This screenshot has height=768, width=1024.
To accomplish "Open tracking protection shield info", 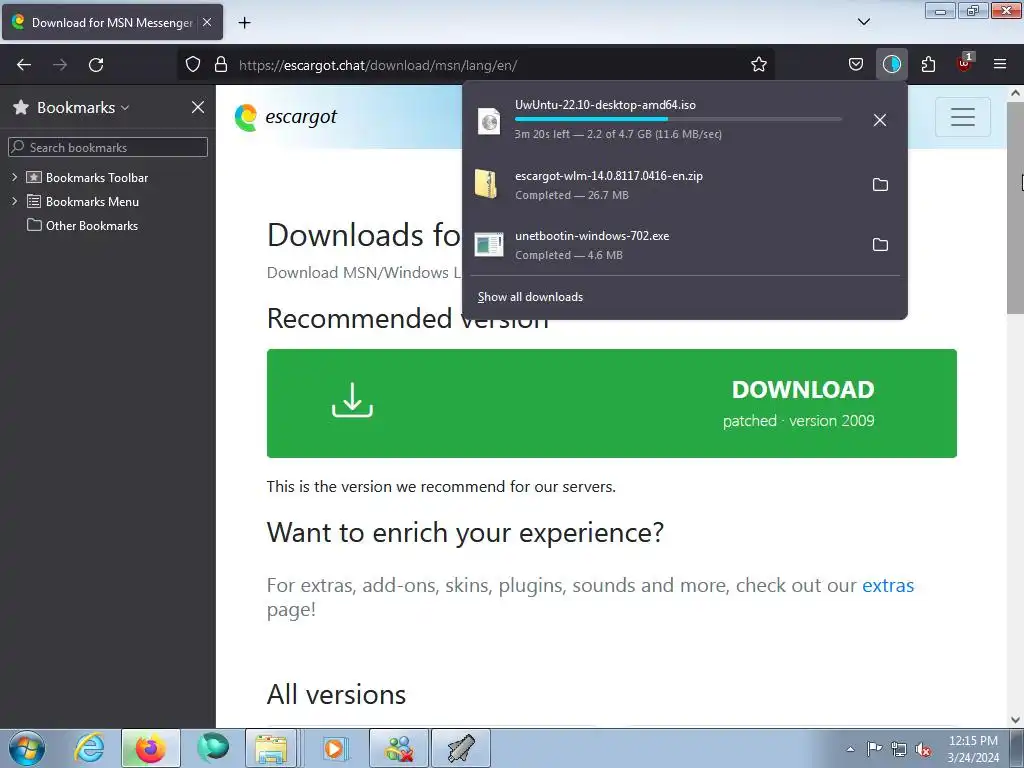I will (193, 65).
